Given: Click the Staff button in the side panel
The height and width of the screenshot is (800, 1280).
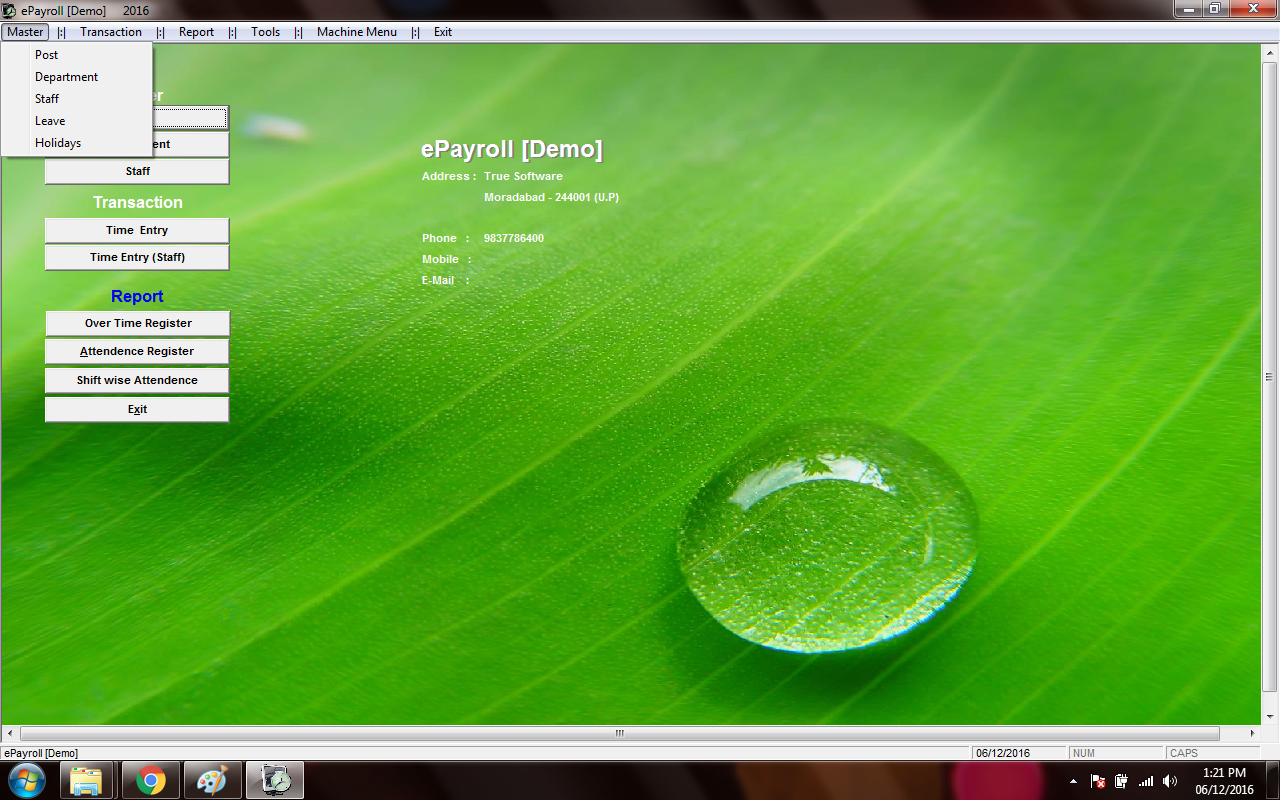Looking at the screenshot, I should (x=137, y=171).
